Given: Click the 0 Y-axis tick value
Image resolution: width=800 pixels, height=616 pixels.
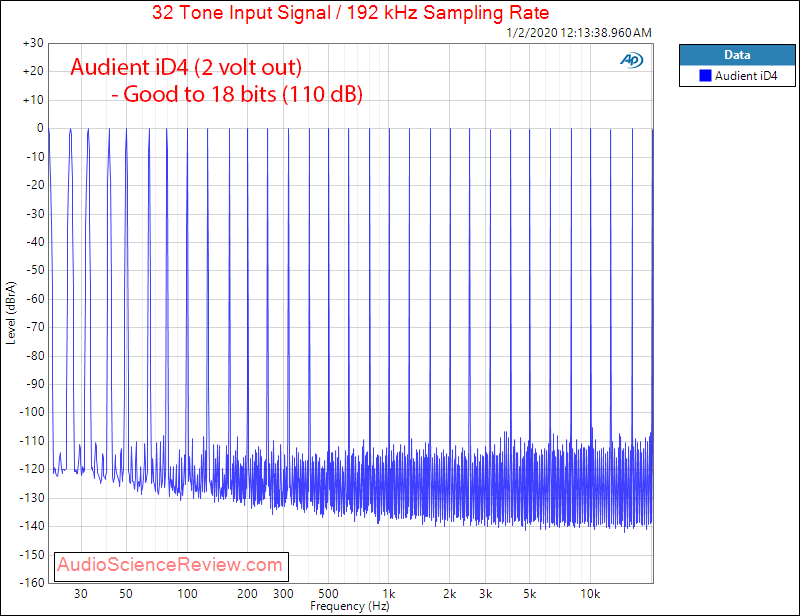Looking at the screenshot, I should point(40,128).
